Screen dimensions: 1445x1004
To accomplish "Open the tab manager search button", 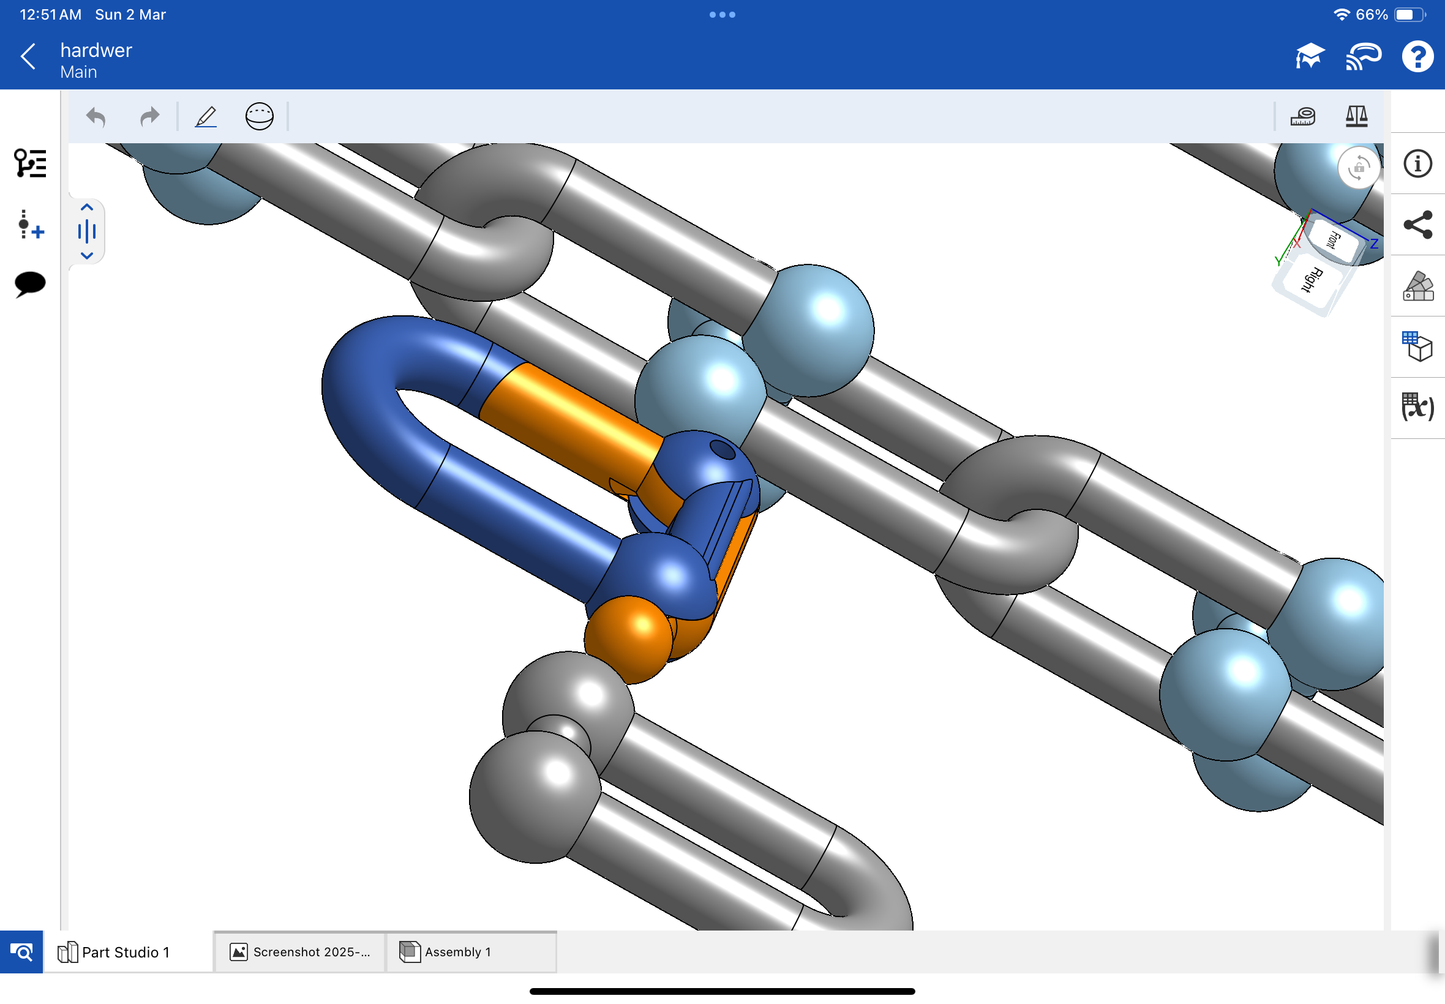I will 21,952.
